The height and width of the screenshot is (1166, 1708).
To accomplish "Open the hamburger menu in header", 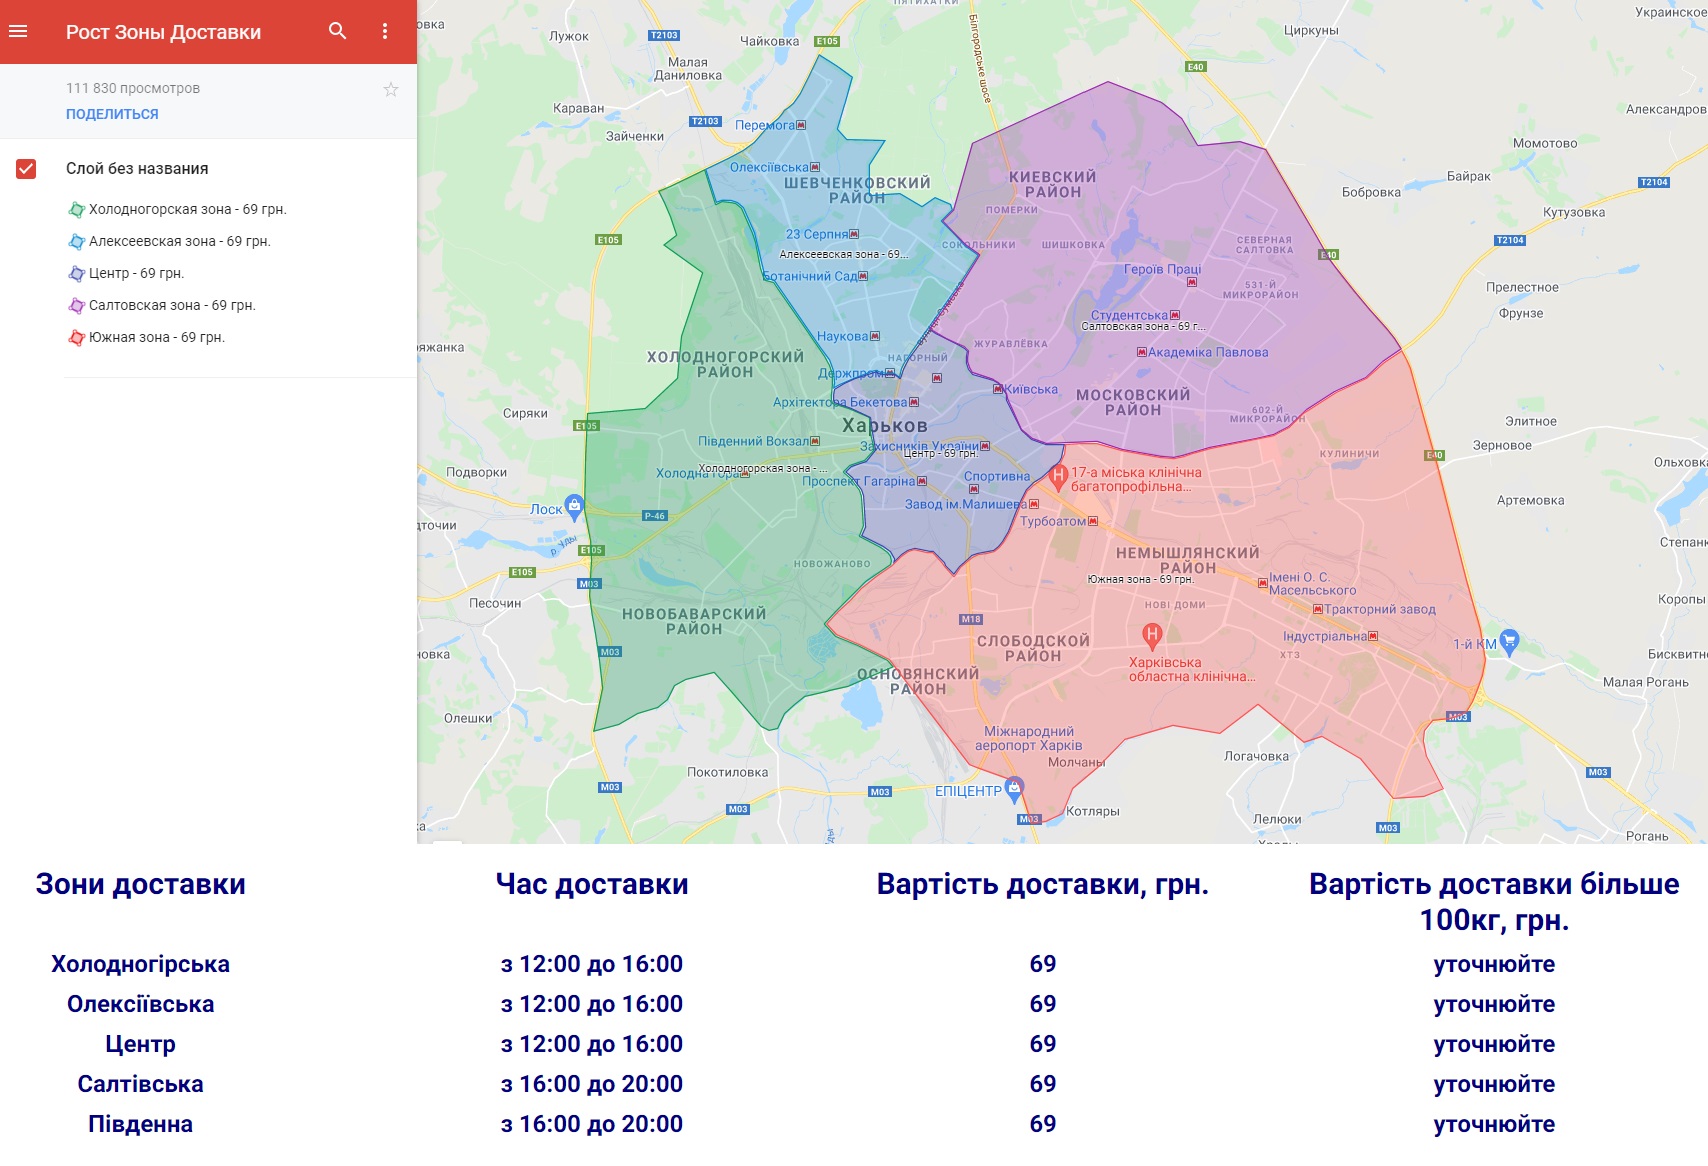I will [x=18, y=31].
